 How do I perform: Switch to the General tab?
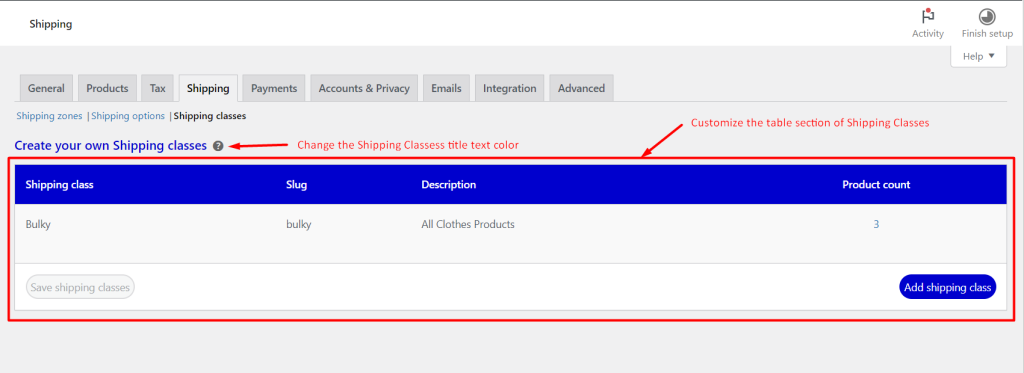pos(46,88)
